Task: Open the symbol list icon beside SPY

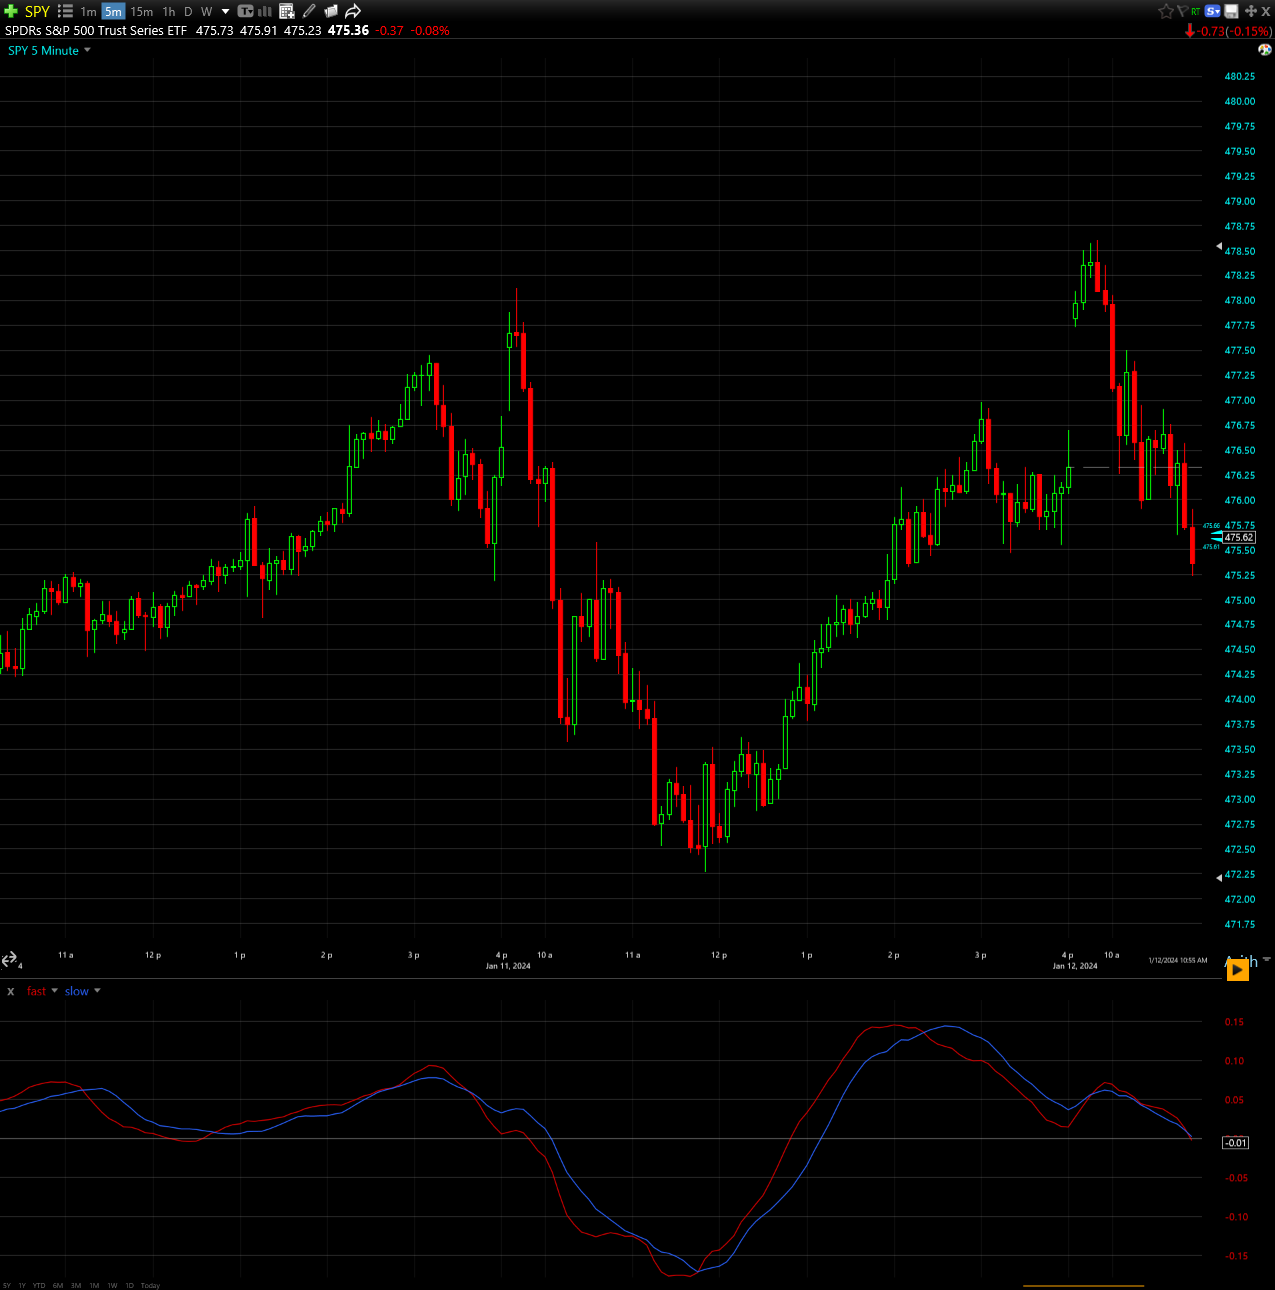Action: 65,11
